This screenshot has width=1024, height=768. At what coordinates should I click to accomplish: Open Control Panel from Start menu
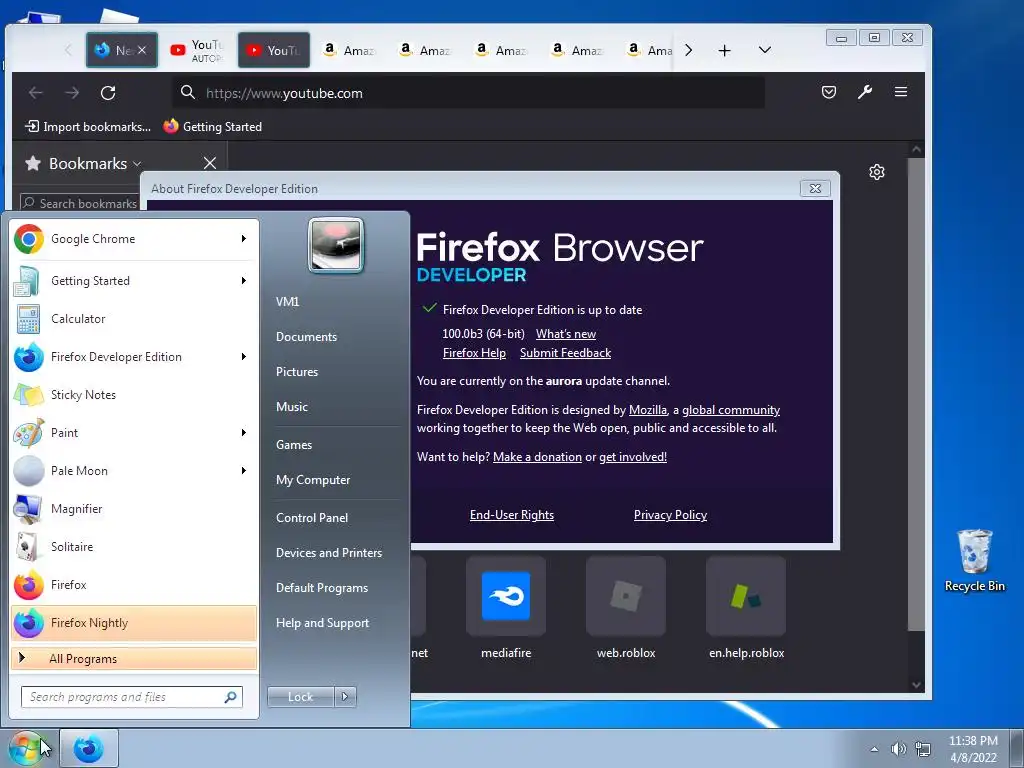pos(312,518)
